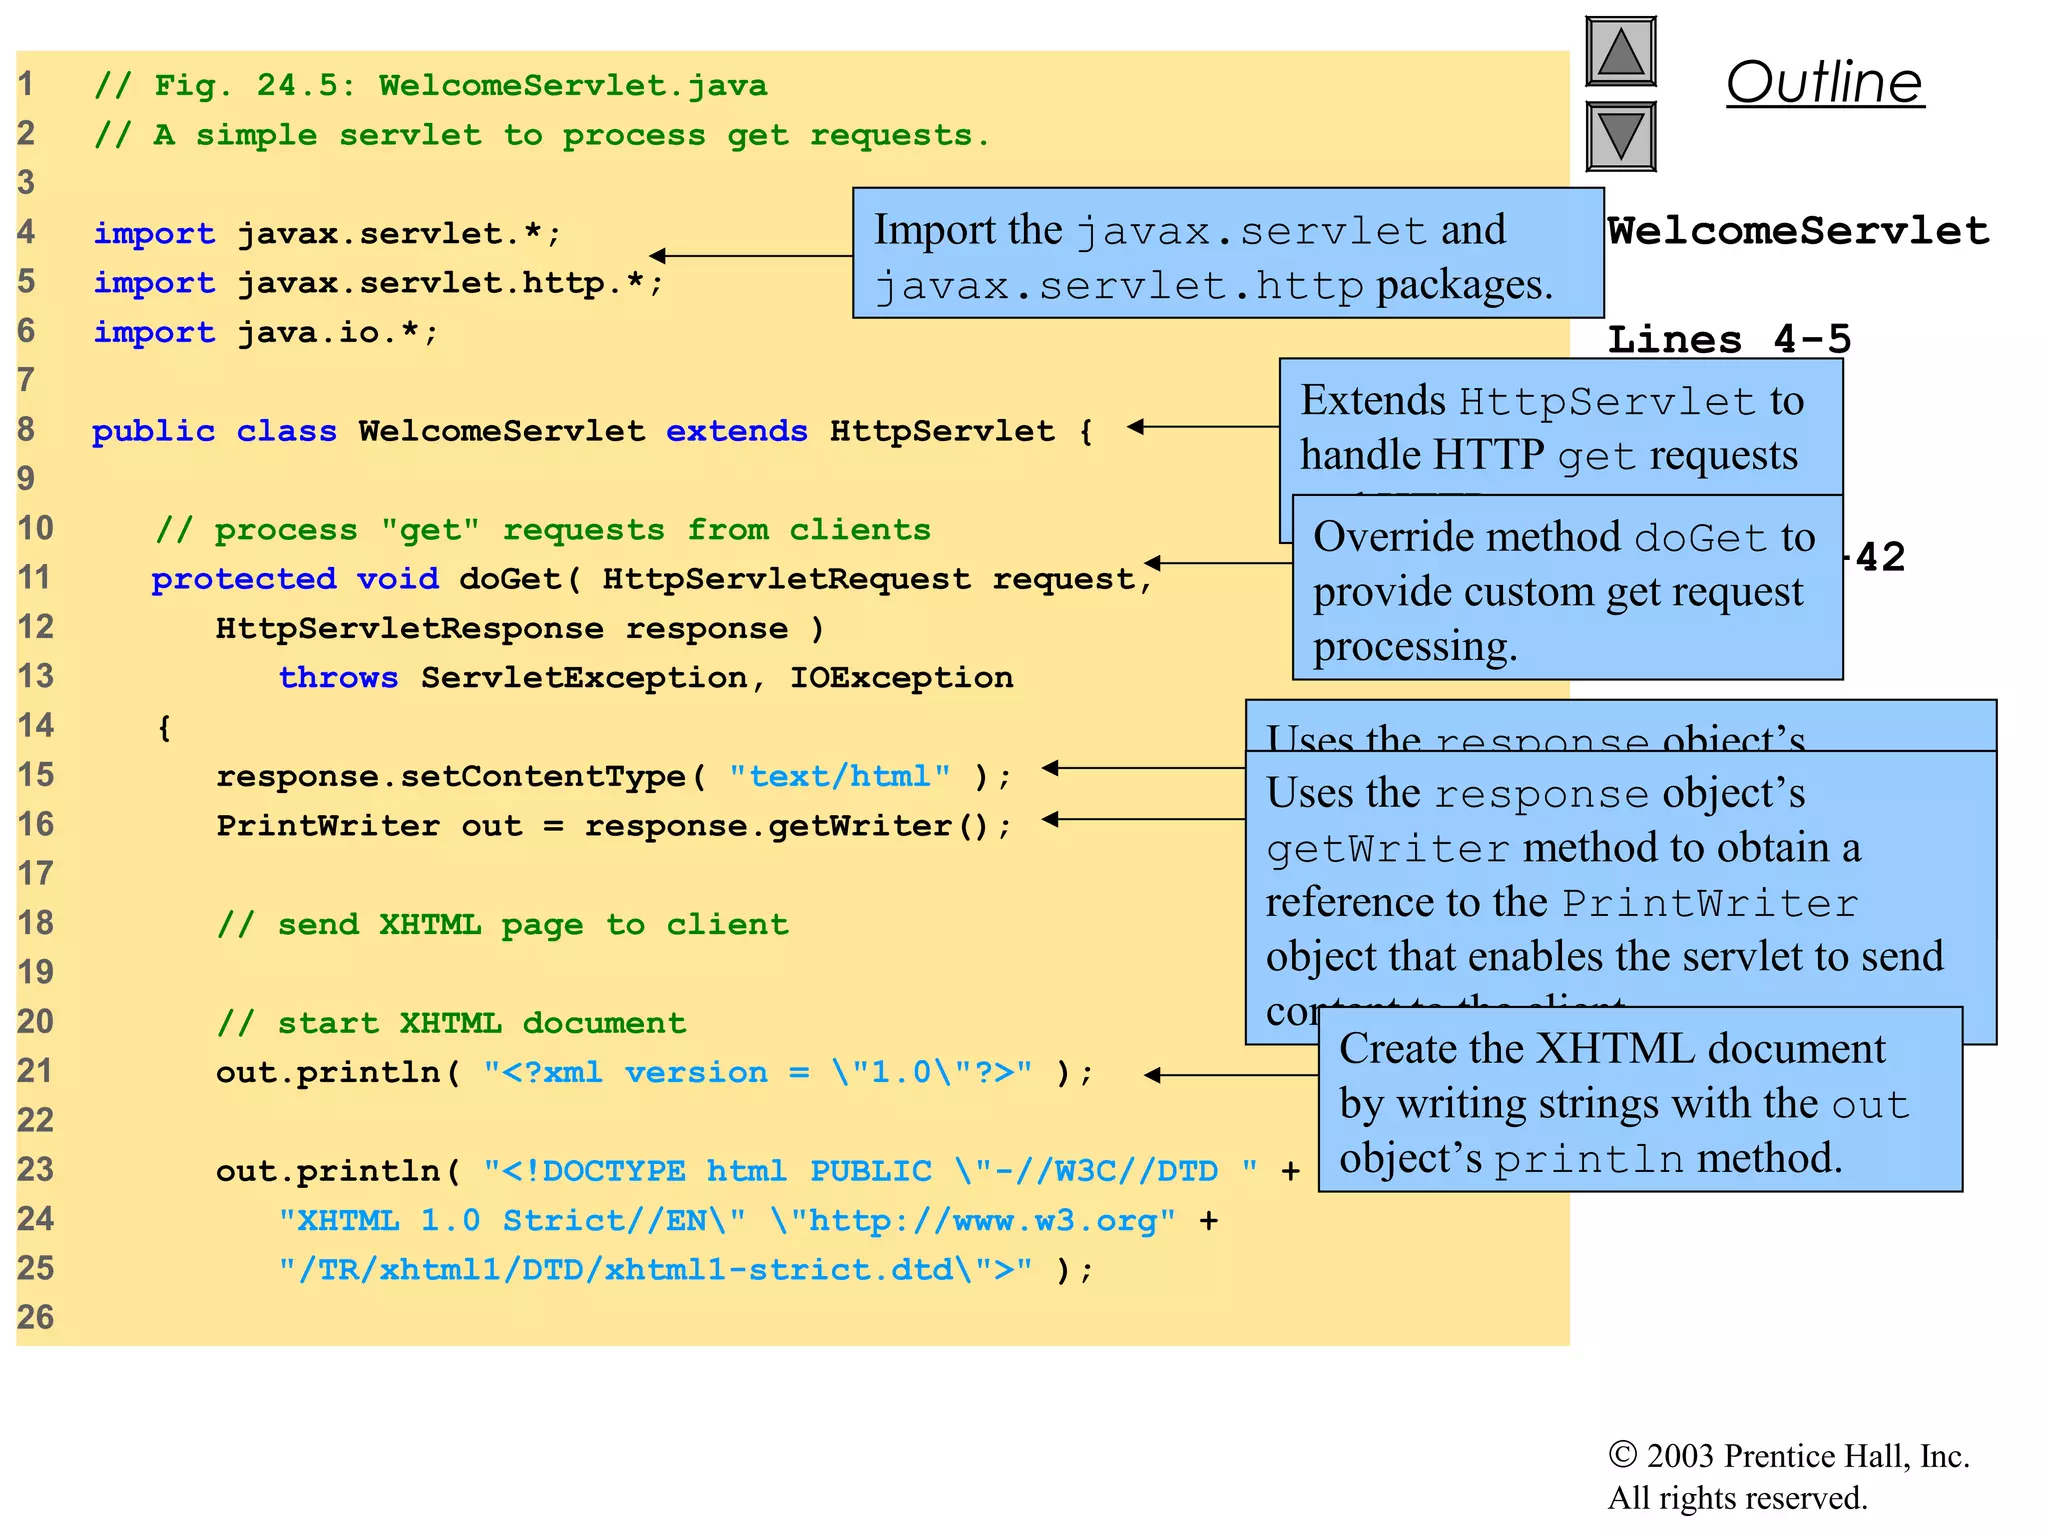
Task: Click the "XHTML 1.0 Strict//EN" string line
Action: [748, 1220]
